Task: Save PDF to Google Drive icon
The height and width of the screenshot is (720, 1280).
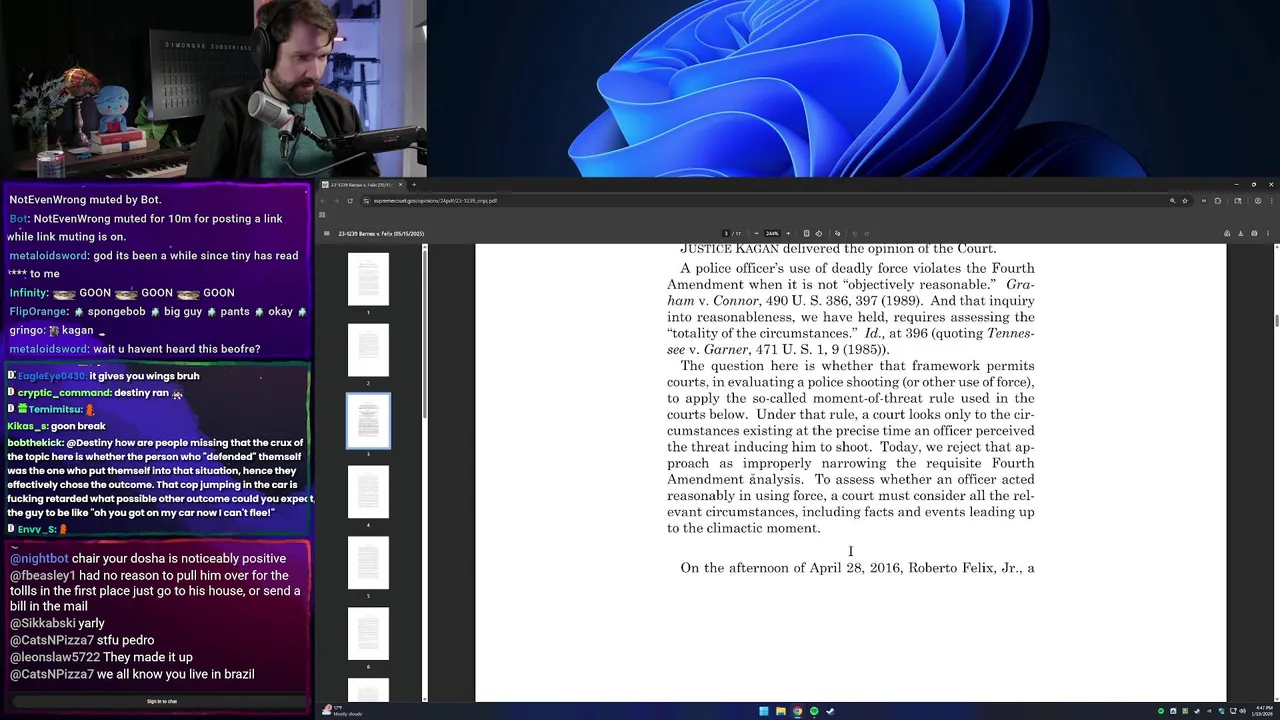Action: tap(1227, 234)
